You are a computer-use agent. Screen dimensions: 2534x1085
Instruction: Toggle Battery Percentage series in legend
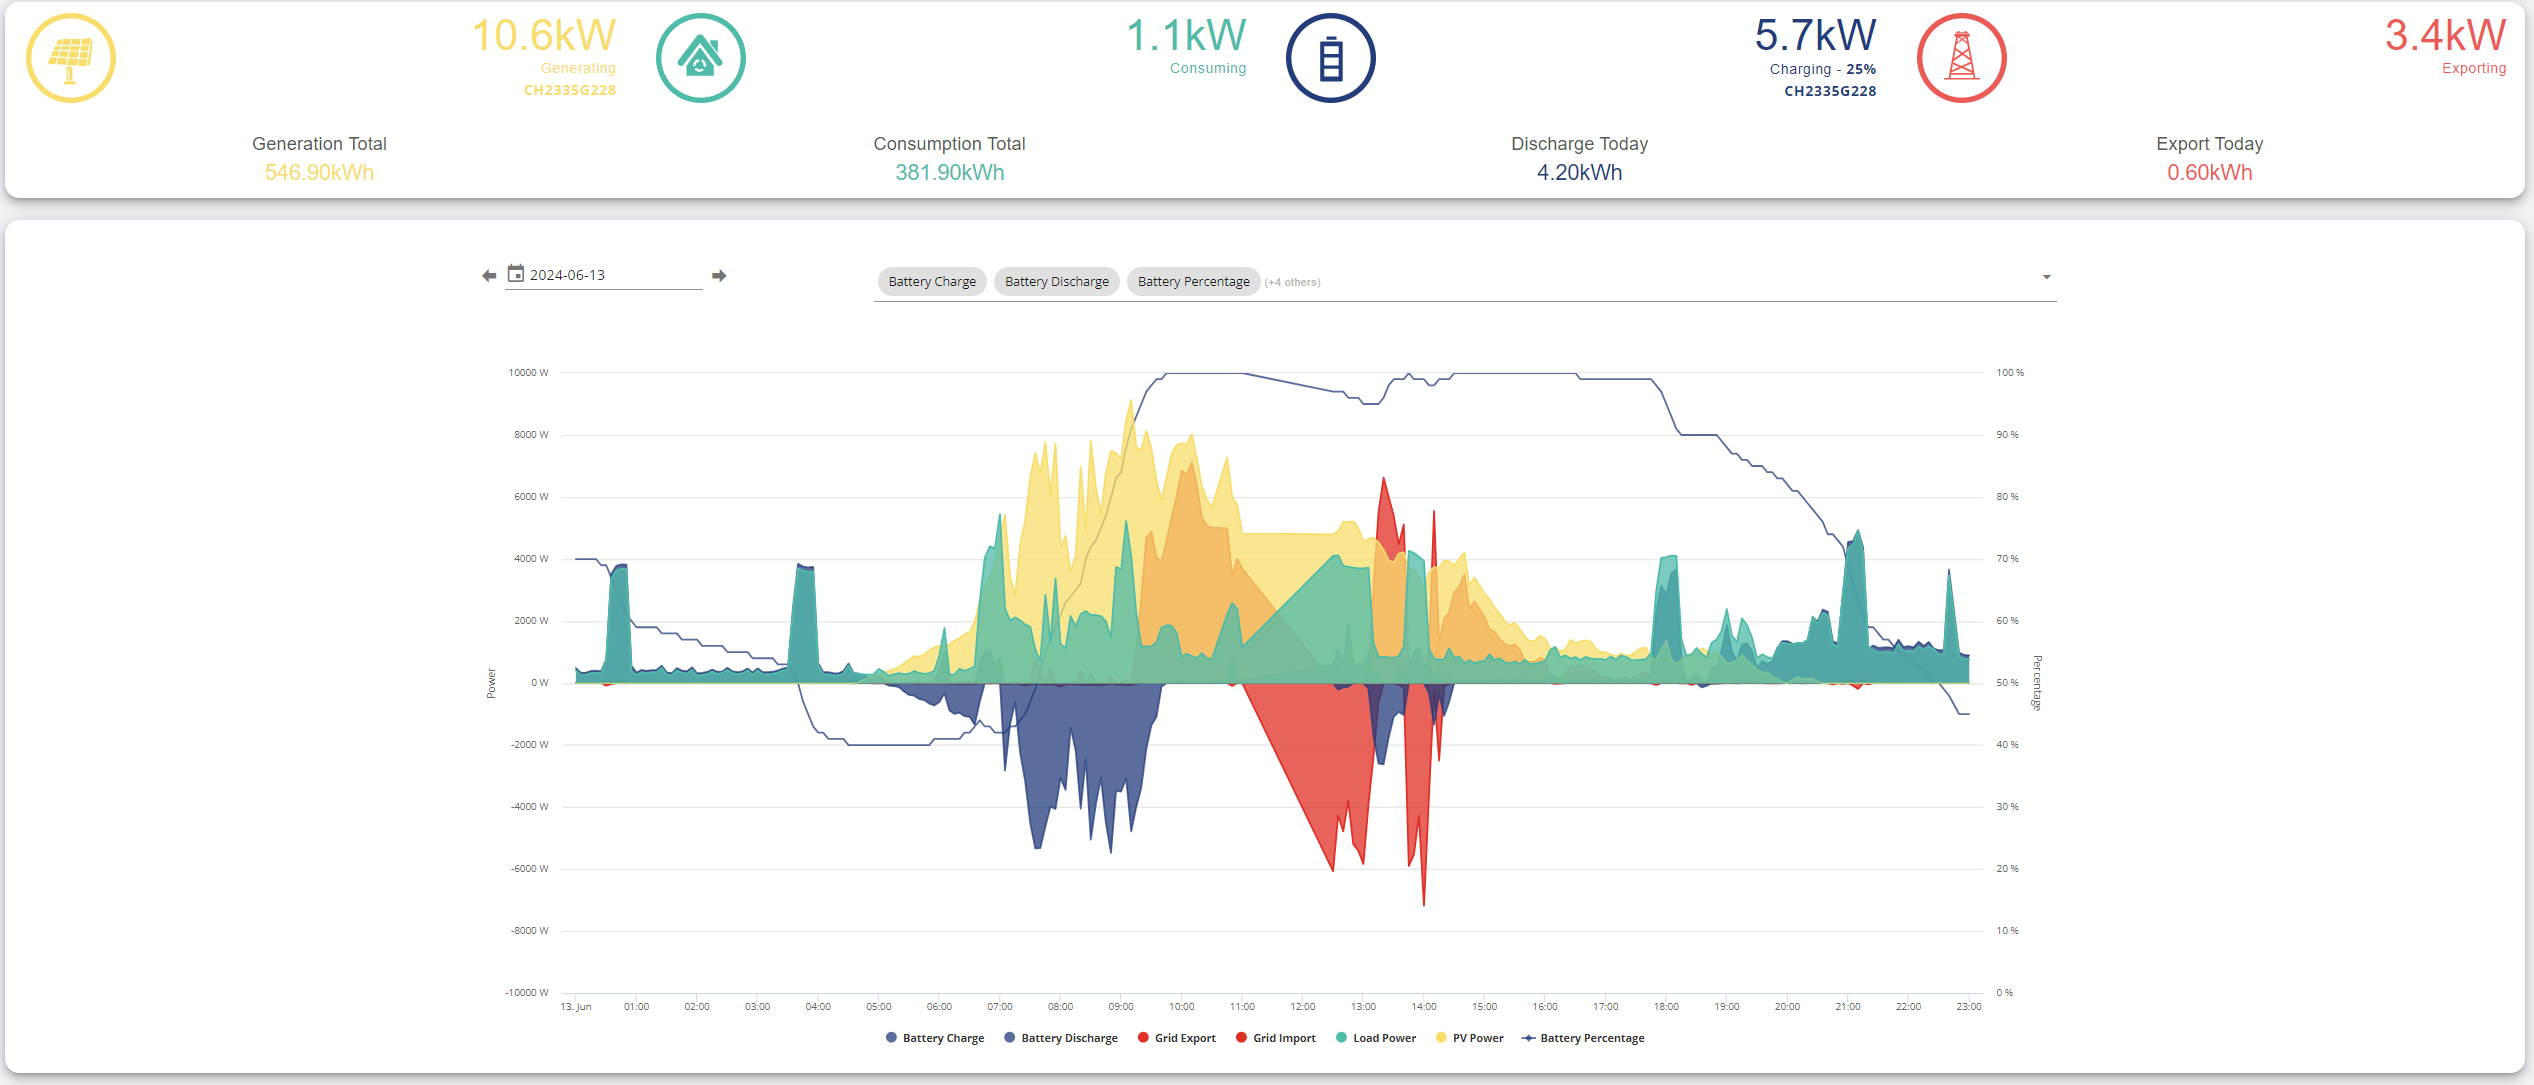(x=1583, y=1038)
